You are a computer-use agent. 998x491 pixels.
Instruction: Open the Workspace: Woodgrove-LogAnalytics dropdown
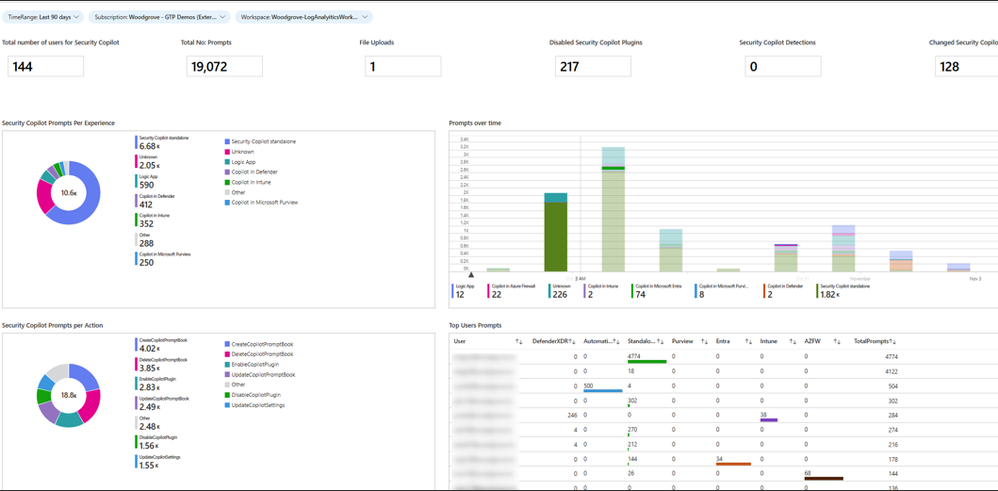coord(304,17)
